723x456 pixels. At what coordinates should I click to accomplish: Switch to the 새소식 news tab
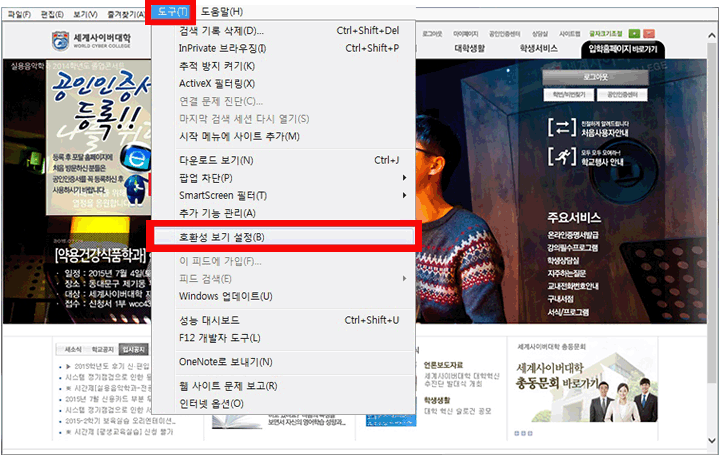(x=72, y=349)
